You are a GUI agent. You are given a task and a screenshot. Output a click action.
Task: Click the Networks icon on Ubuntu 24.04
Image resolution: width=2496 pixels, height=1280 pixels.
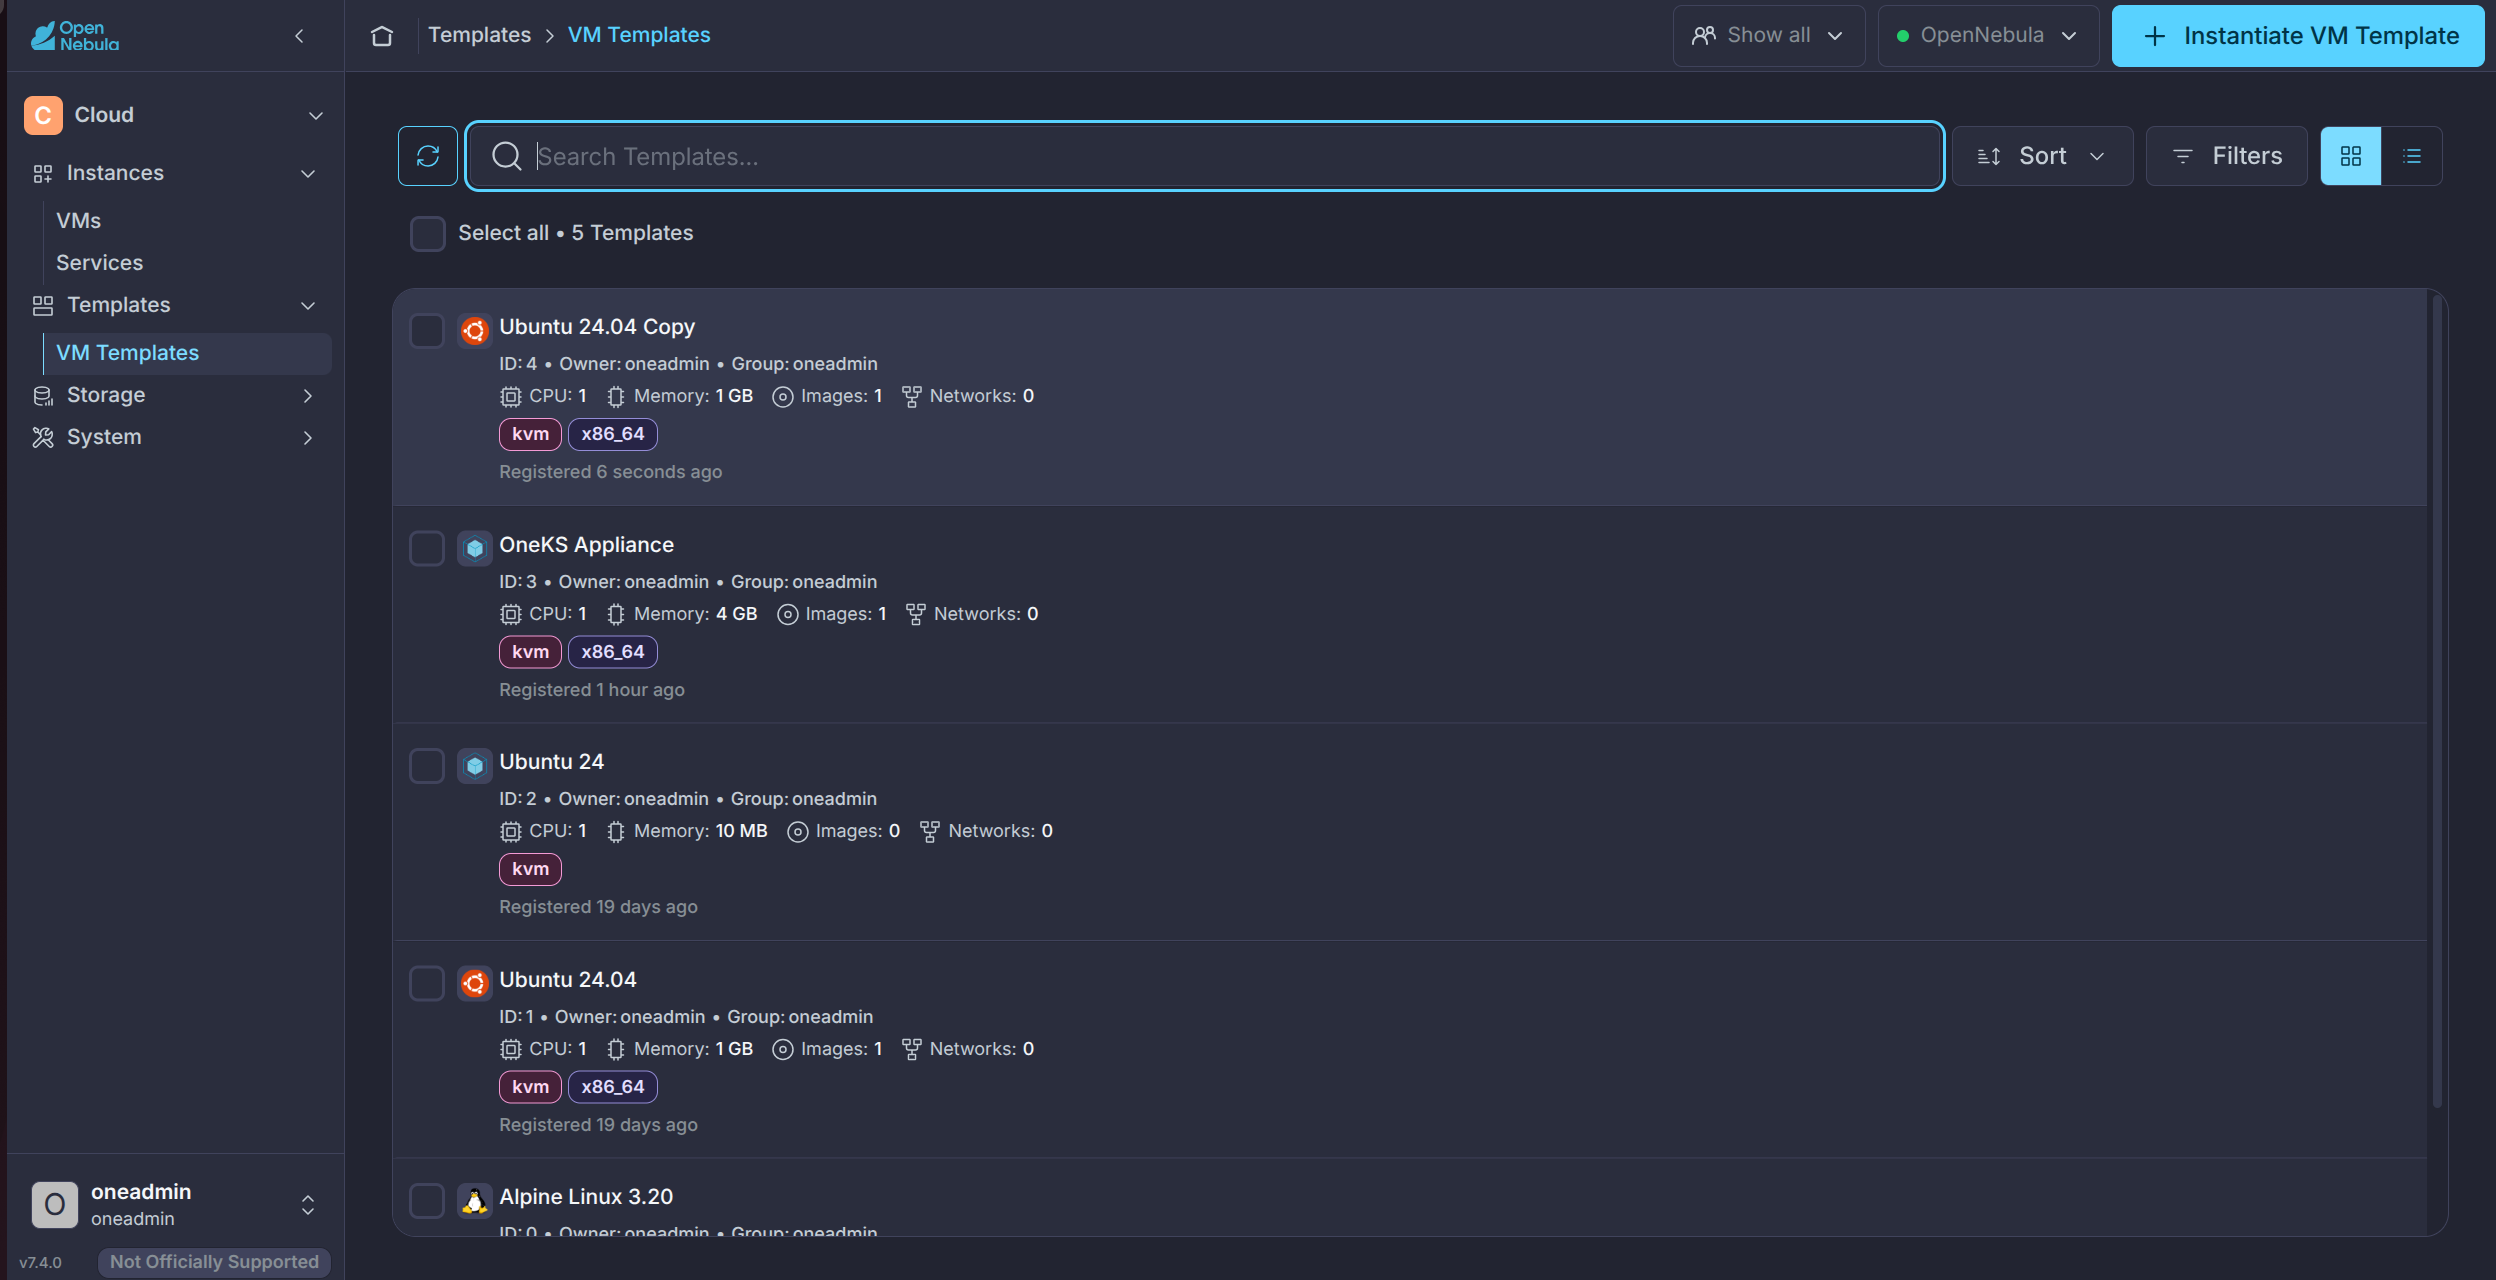click(x=911, y=1049)
